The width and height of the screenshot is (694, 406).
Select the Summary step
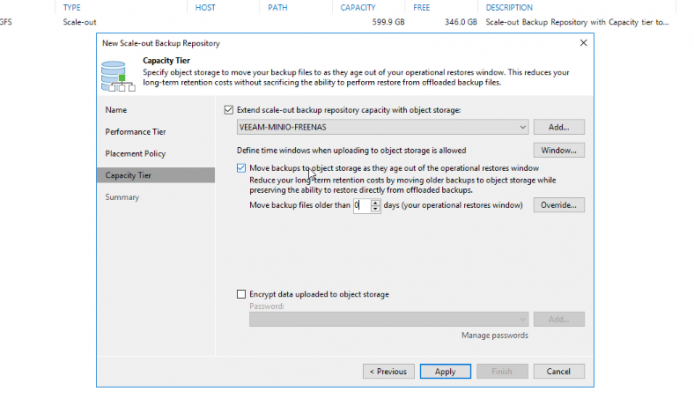(x=122, y=197)
